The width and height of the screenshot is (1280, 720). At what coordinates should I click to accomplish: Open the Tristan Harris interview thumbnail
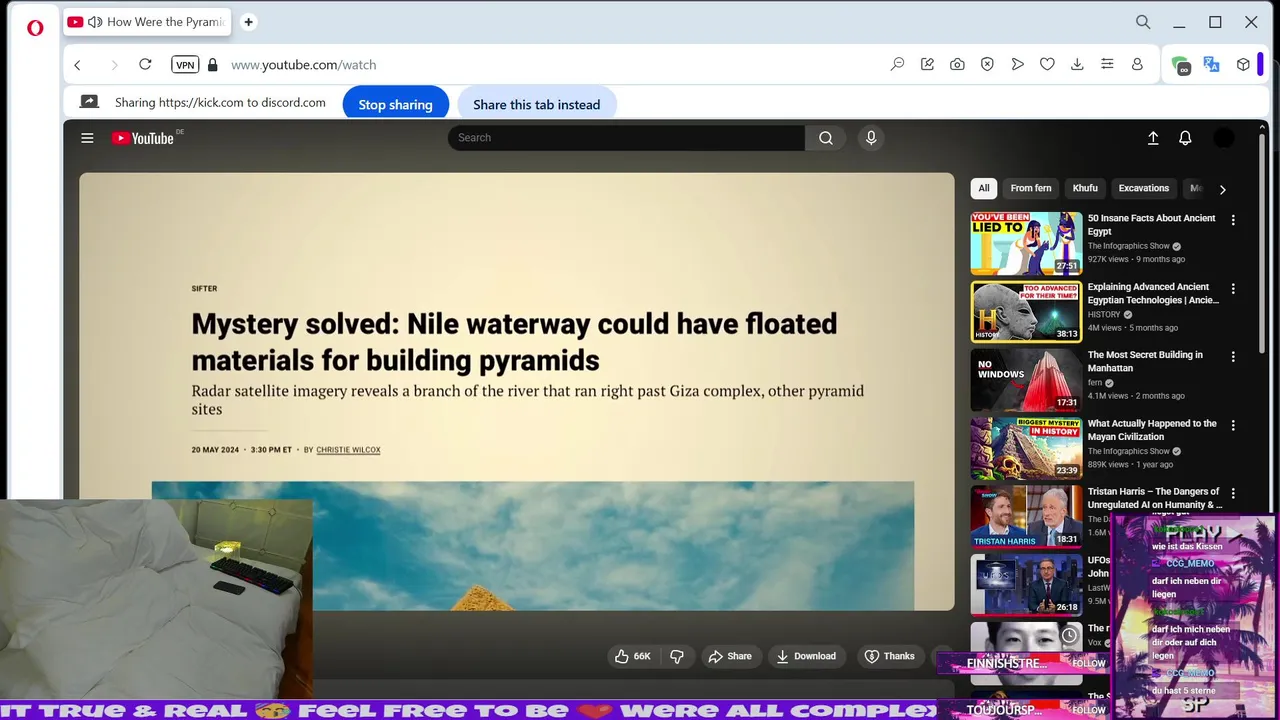[x=1026, y=516]
